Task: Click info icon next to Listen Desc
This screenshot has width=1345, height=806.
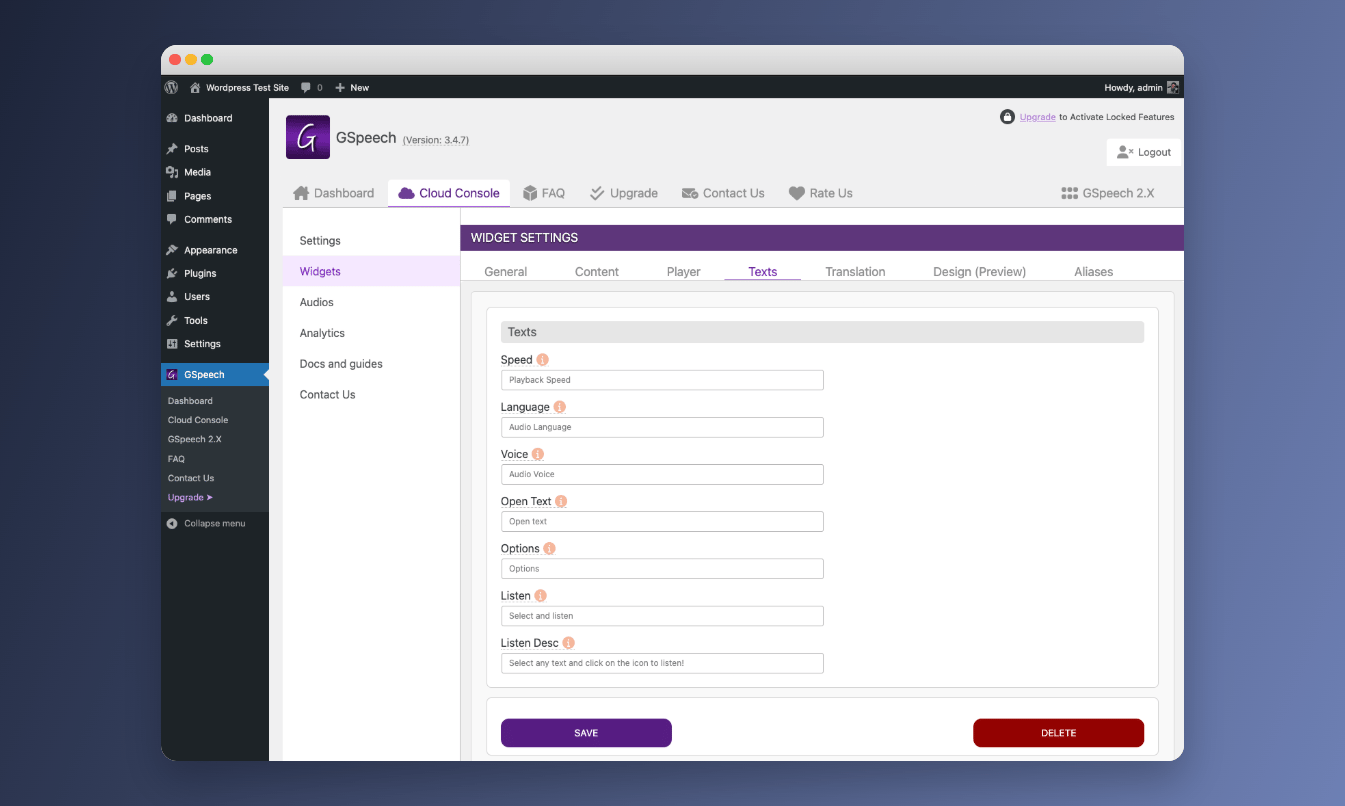Action: [568, 643]
